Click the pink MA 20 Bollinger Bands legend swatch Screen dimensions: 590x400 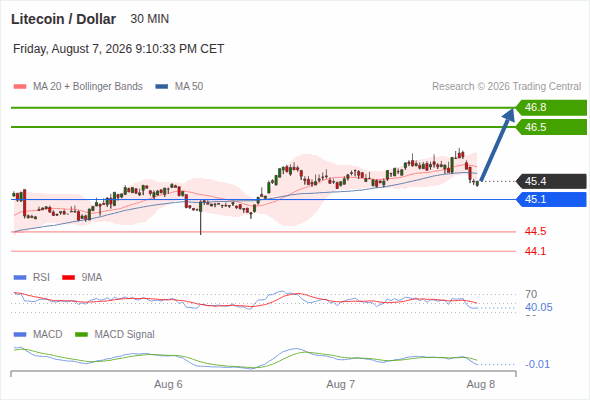click(x=20, y=87)
